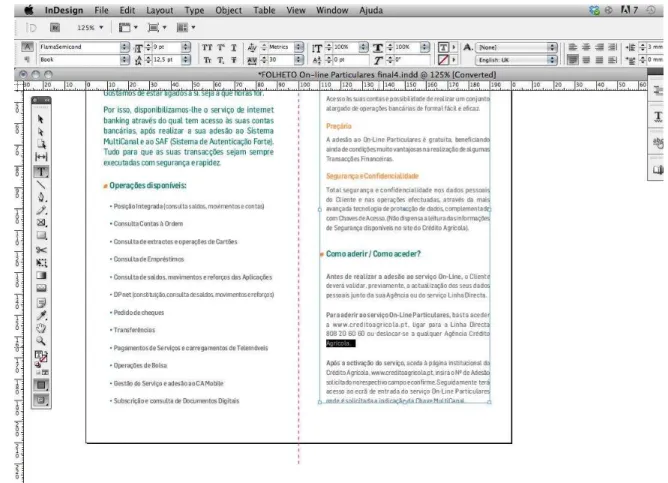Screen dimensions: 668x483
Task: Open the Apple menu
Action: tap(29, 10)
